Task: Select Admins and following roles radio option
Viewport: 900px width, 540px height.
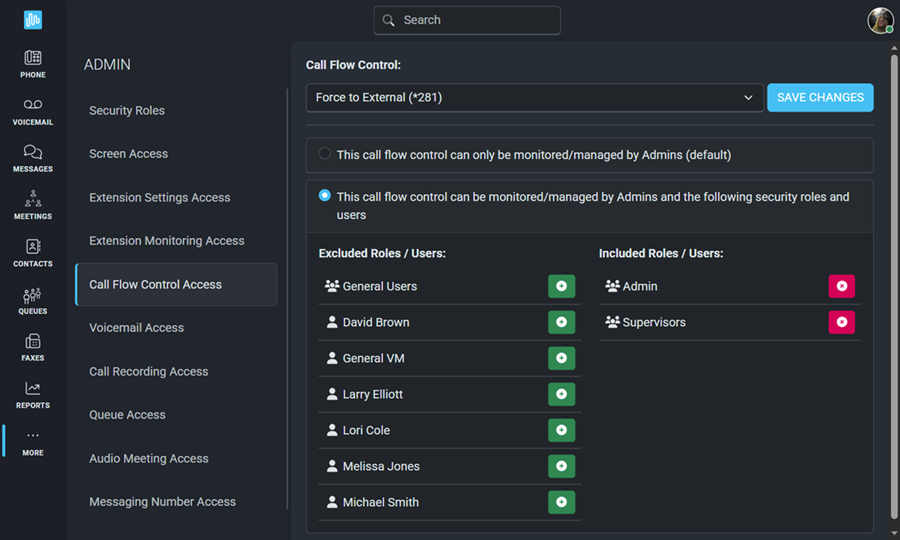Action: 324,195
